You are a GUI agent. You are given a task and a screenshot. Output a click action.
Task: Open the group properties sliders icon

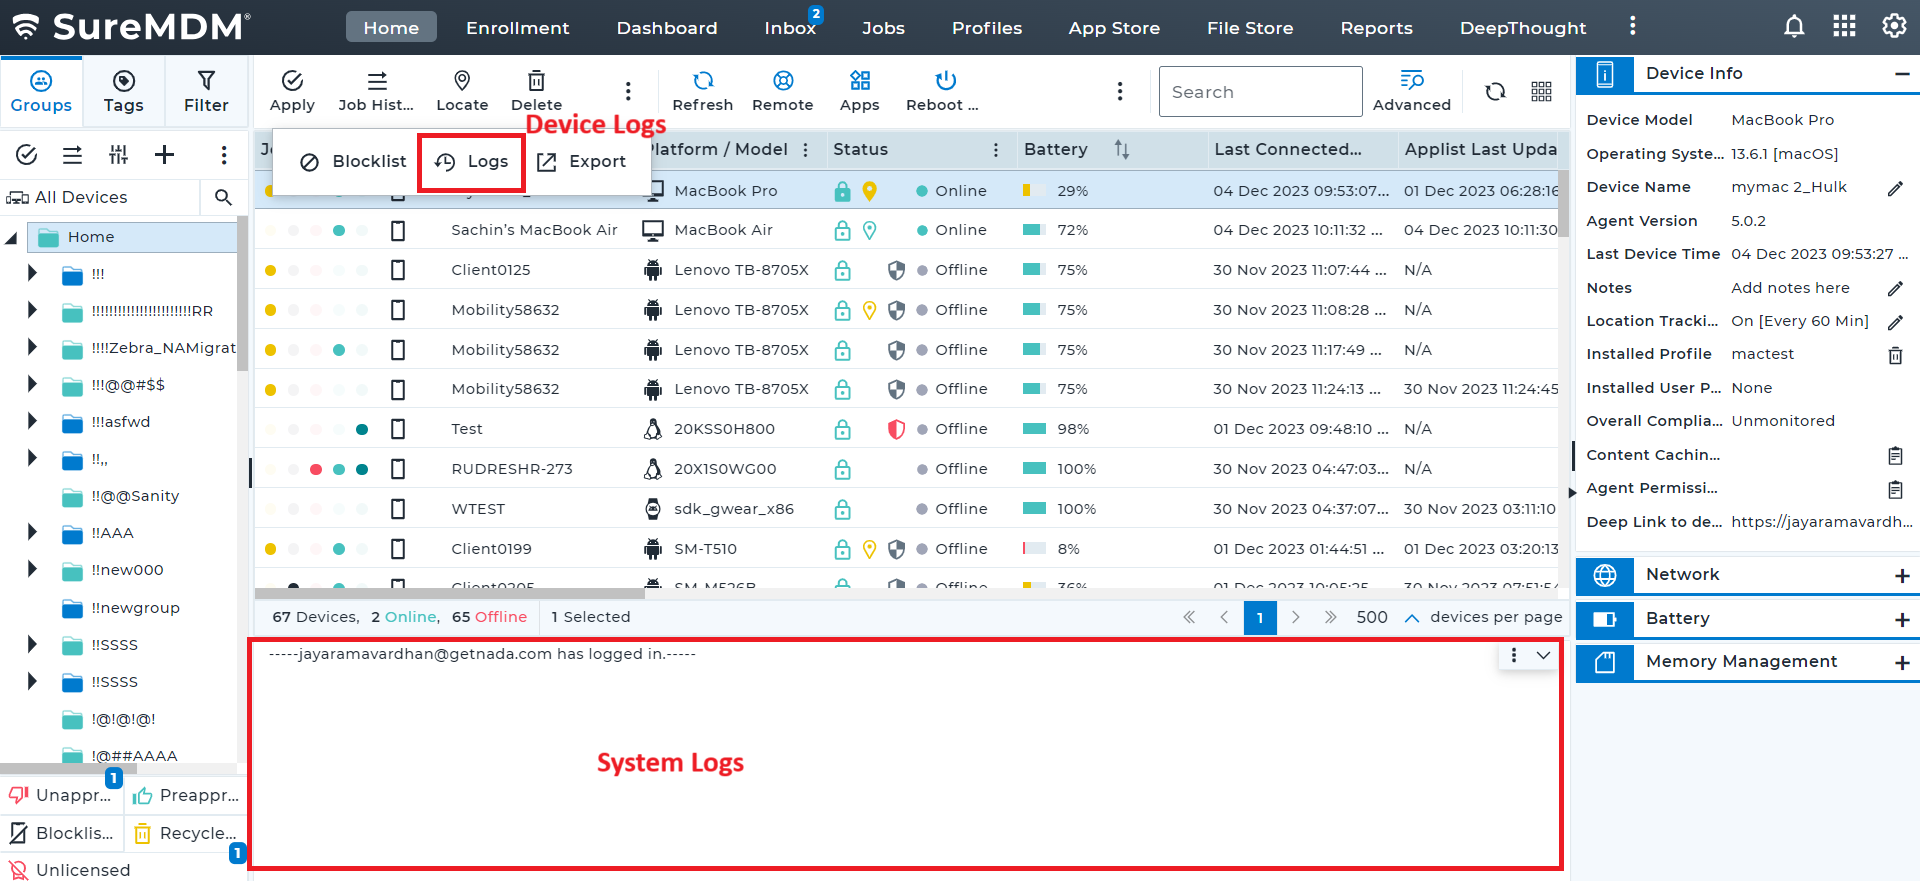[x=118, y=154]
